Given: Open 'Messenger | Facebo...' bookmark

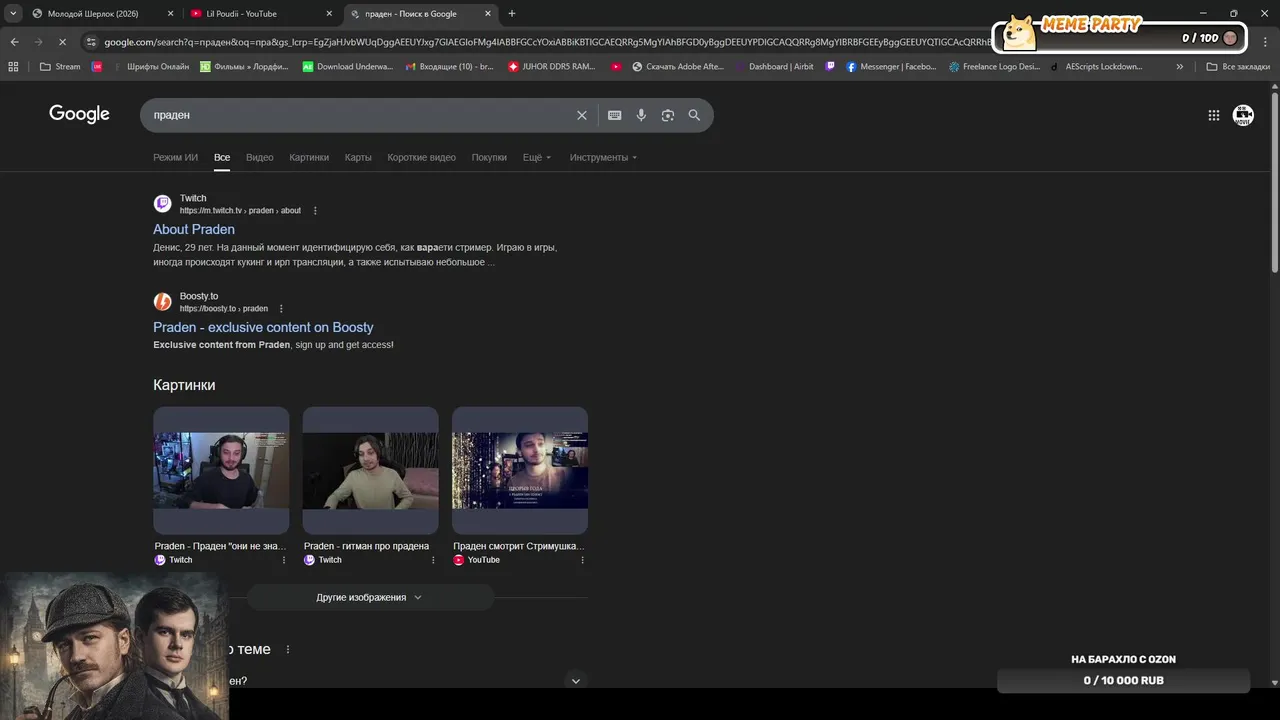Looking at the screenshot, I should pos(891,67).
